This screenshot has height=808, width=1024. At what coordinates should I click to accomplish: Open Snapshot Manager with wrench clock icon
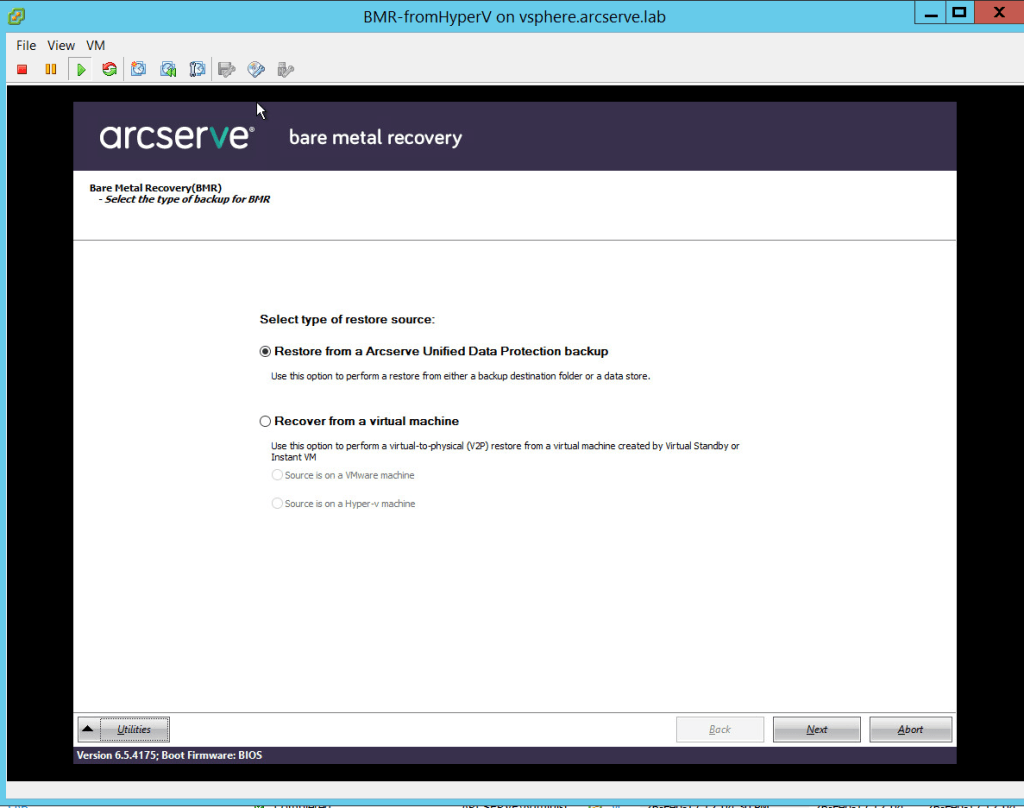click(197, 69)
